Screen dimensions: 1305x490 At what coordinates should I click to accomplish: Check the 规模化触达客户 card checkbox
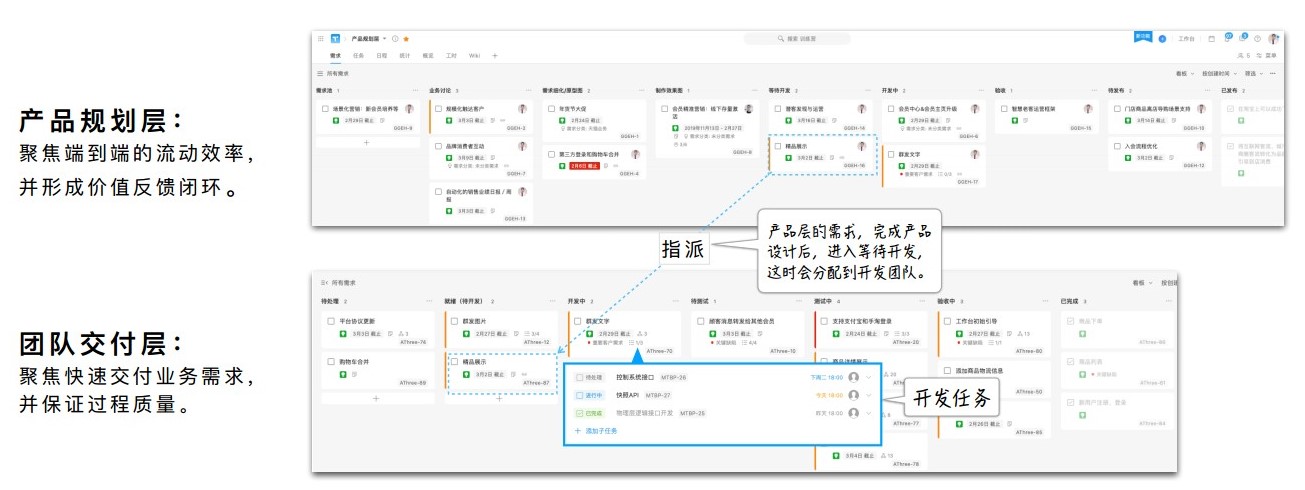438,109
